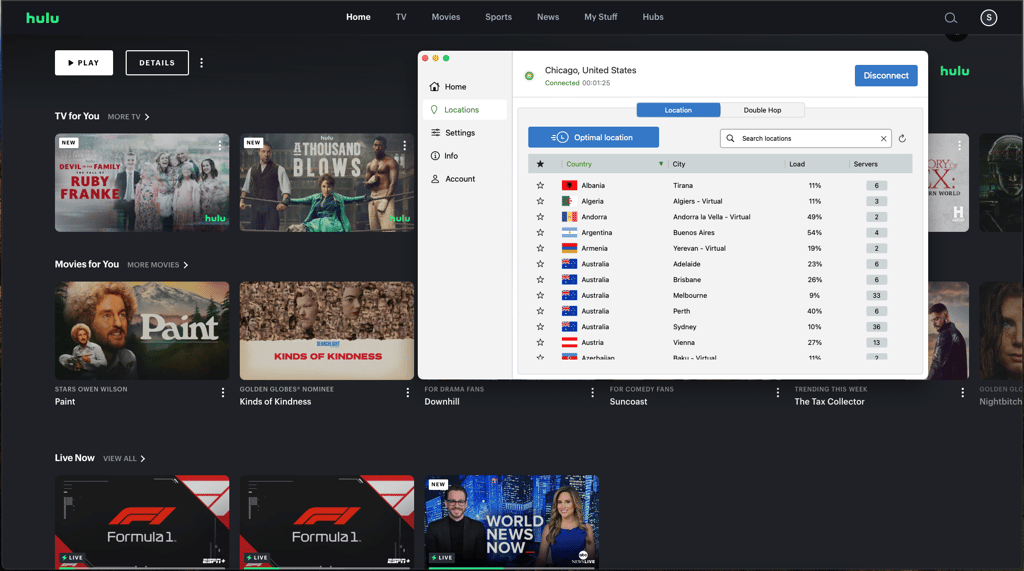The image size is (1024, 571).
Task: Select the Australia Sydney row
Action: coord(720,327)
